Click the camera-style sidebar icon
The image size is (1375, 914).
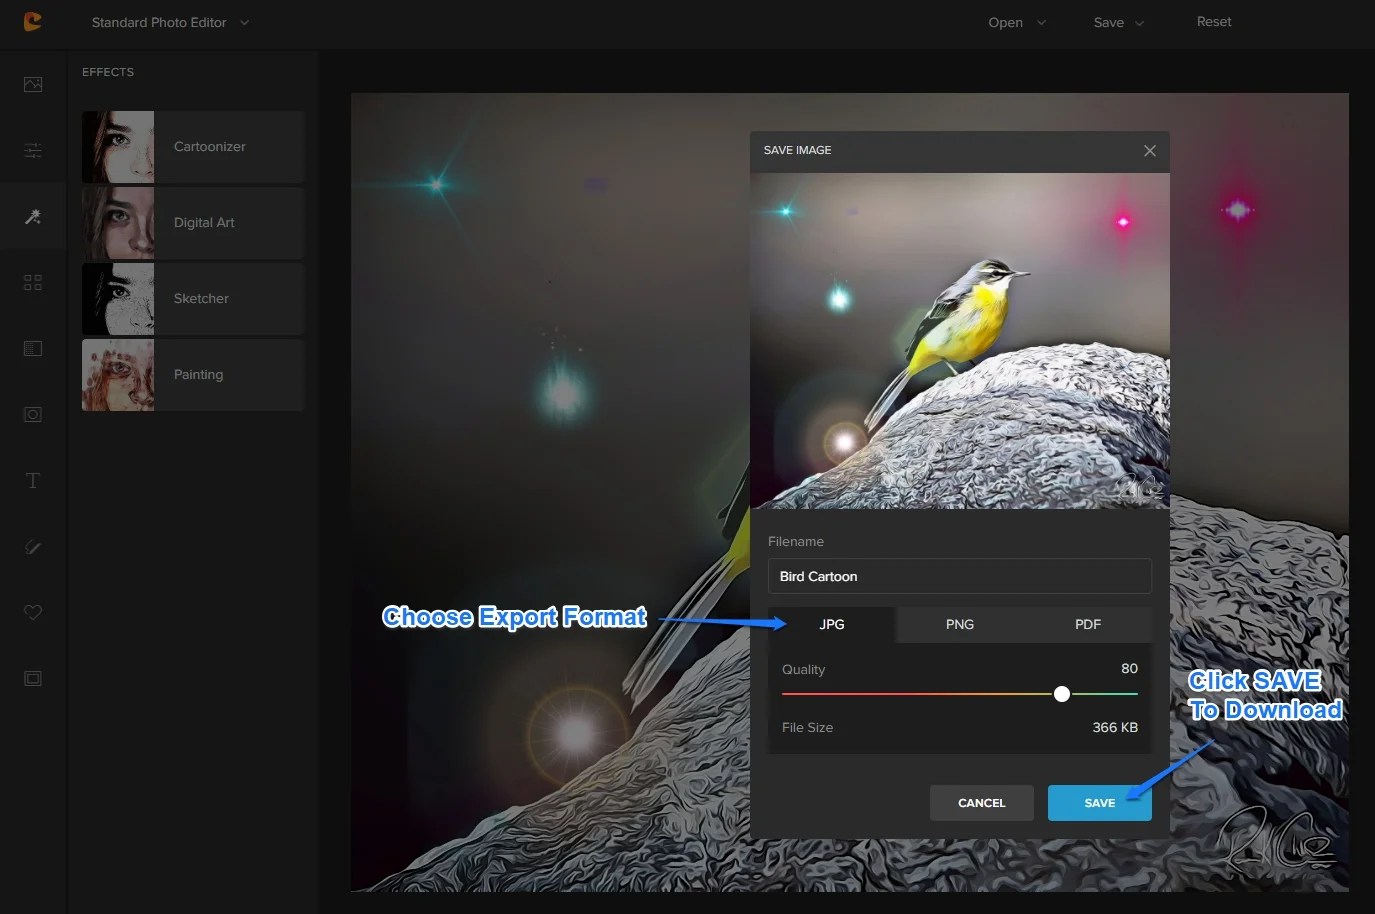point(32,414)
